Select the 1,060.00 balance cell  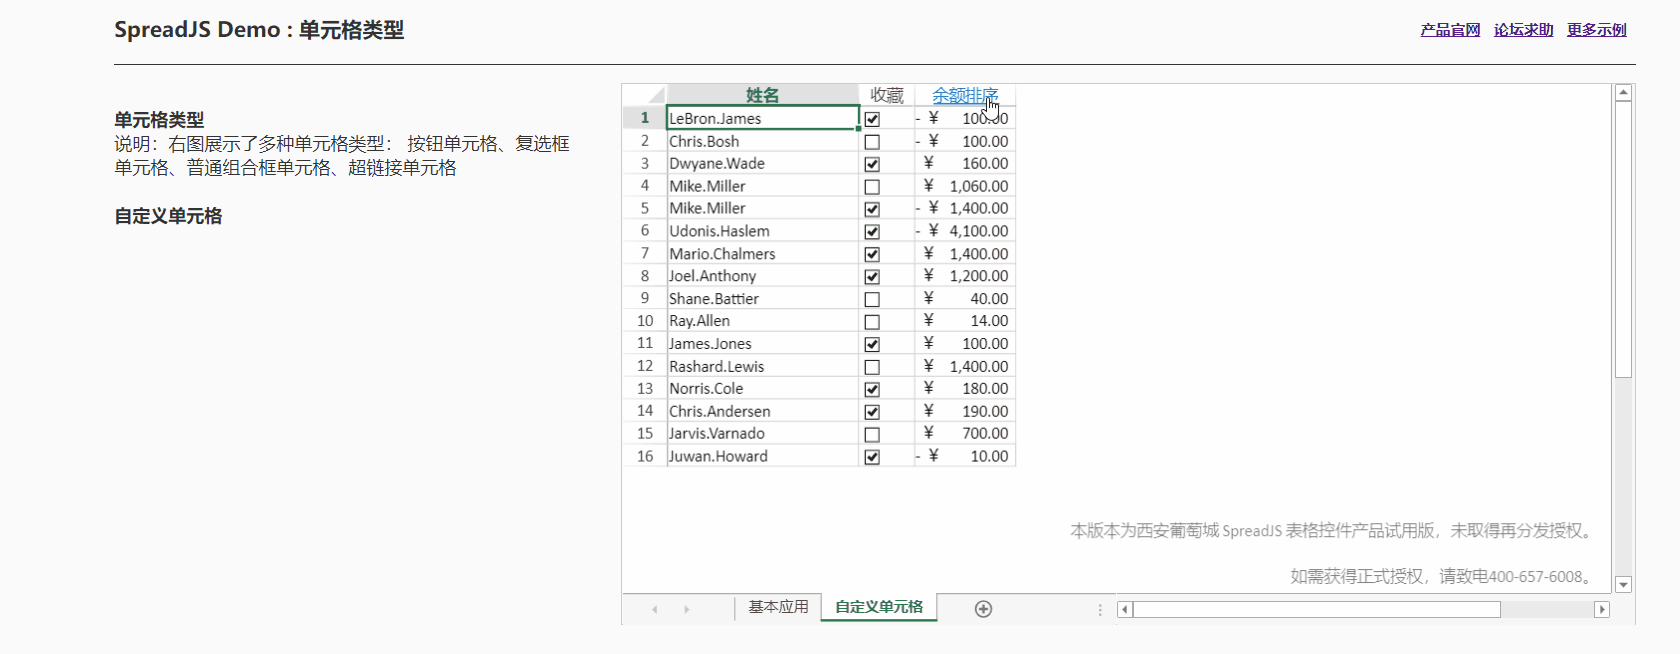[x=965, y=186]
